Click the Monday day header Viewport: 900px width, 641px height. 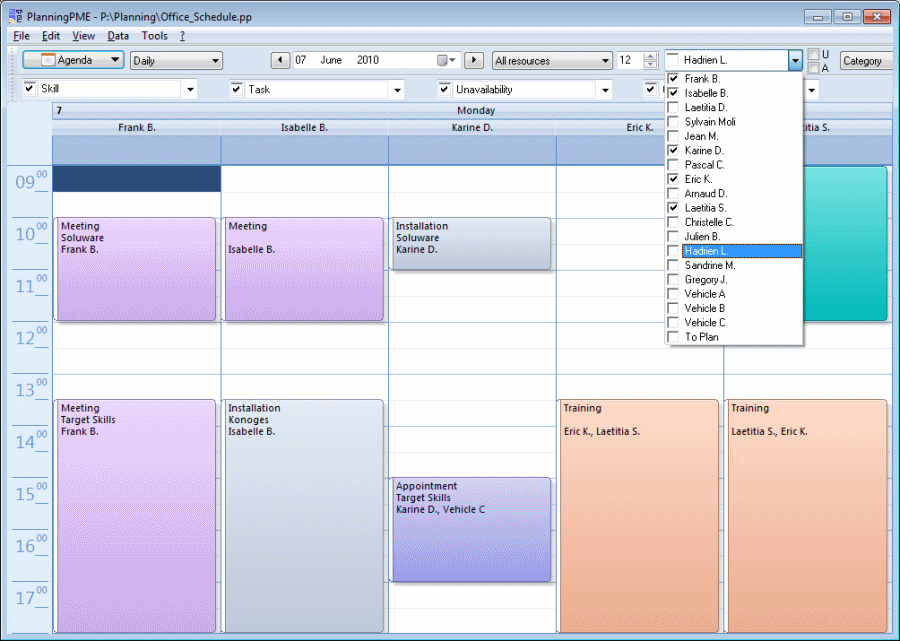(x=476, y=110)
